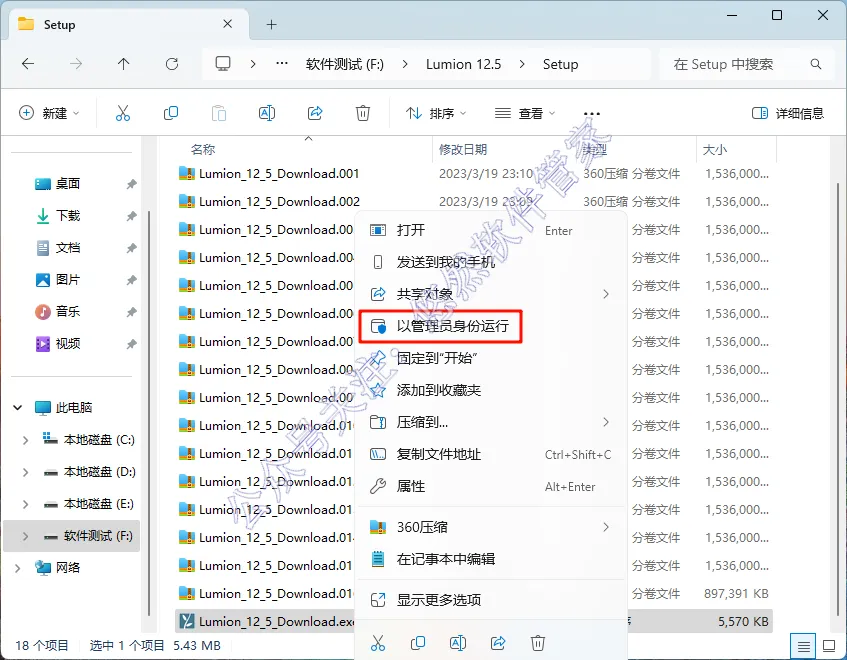Click the share icon in context menu
The width and height of the screenshot is (847, 660).
tap(498, 643)
